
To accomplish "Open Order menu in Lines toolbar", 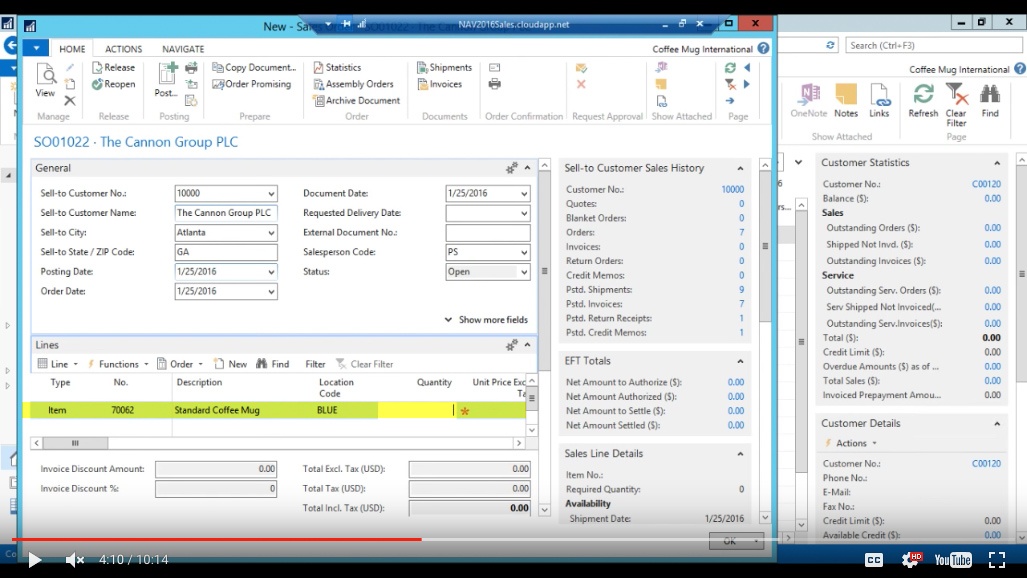I will [x=180, y=364].
